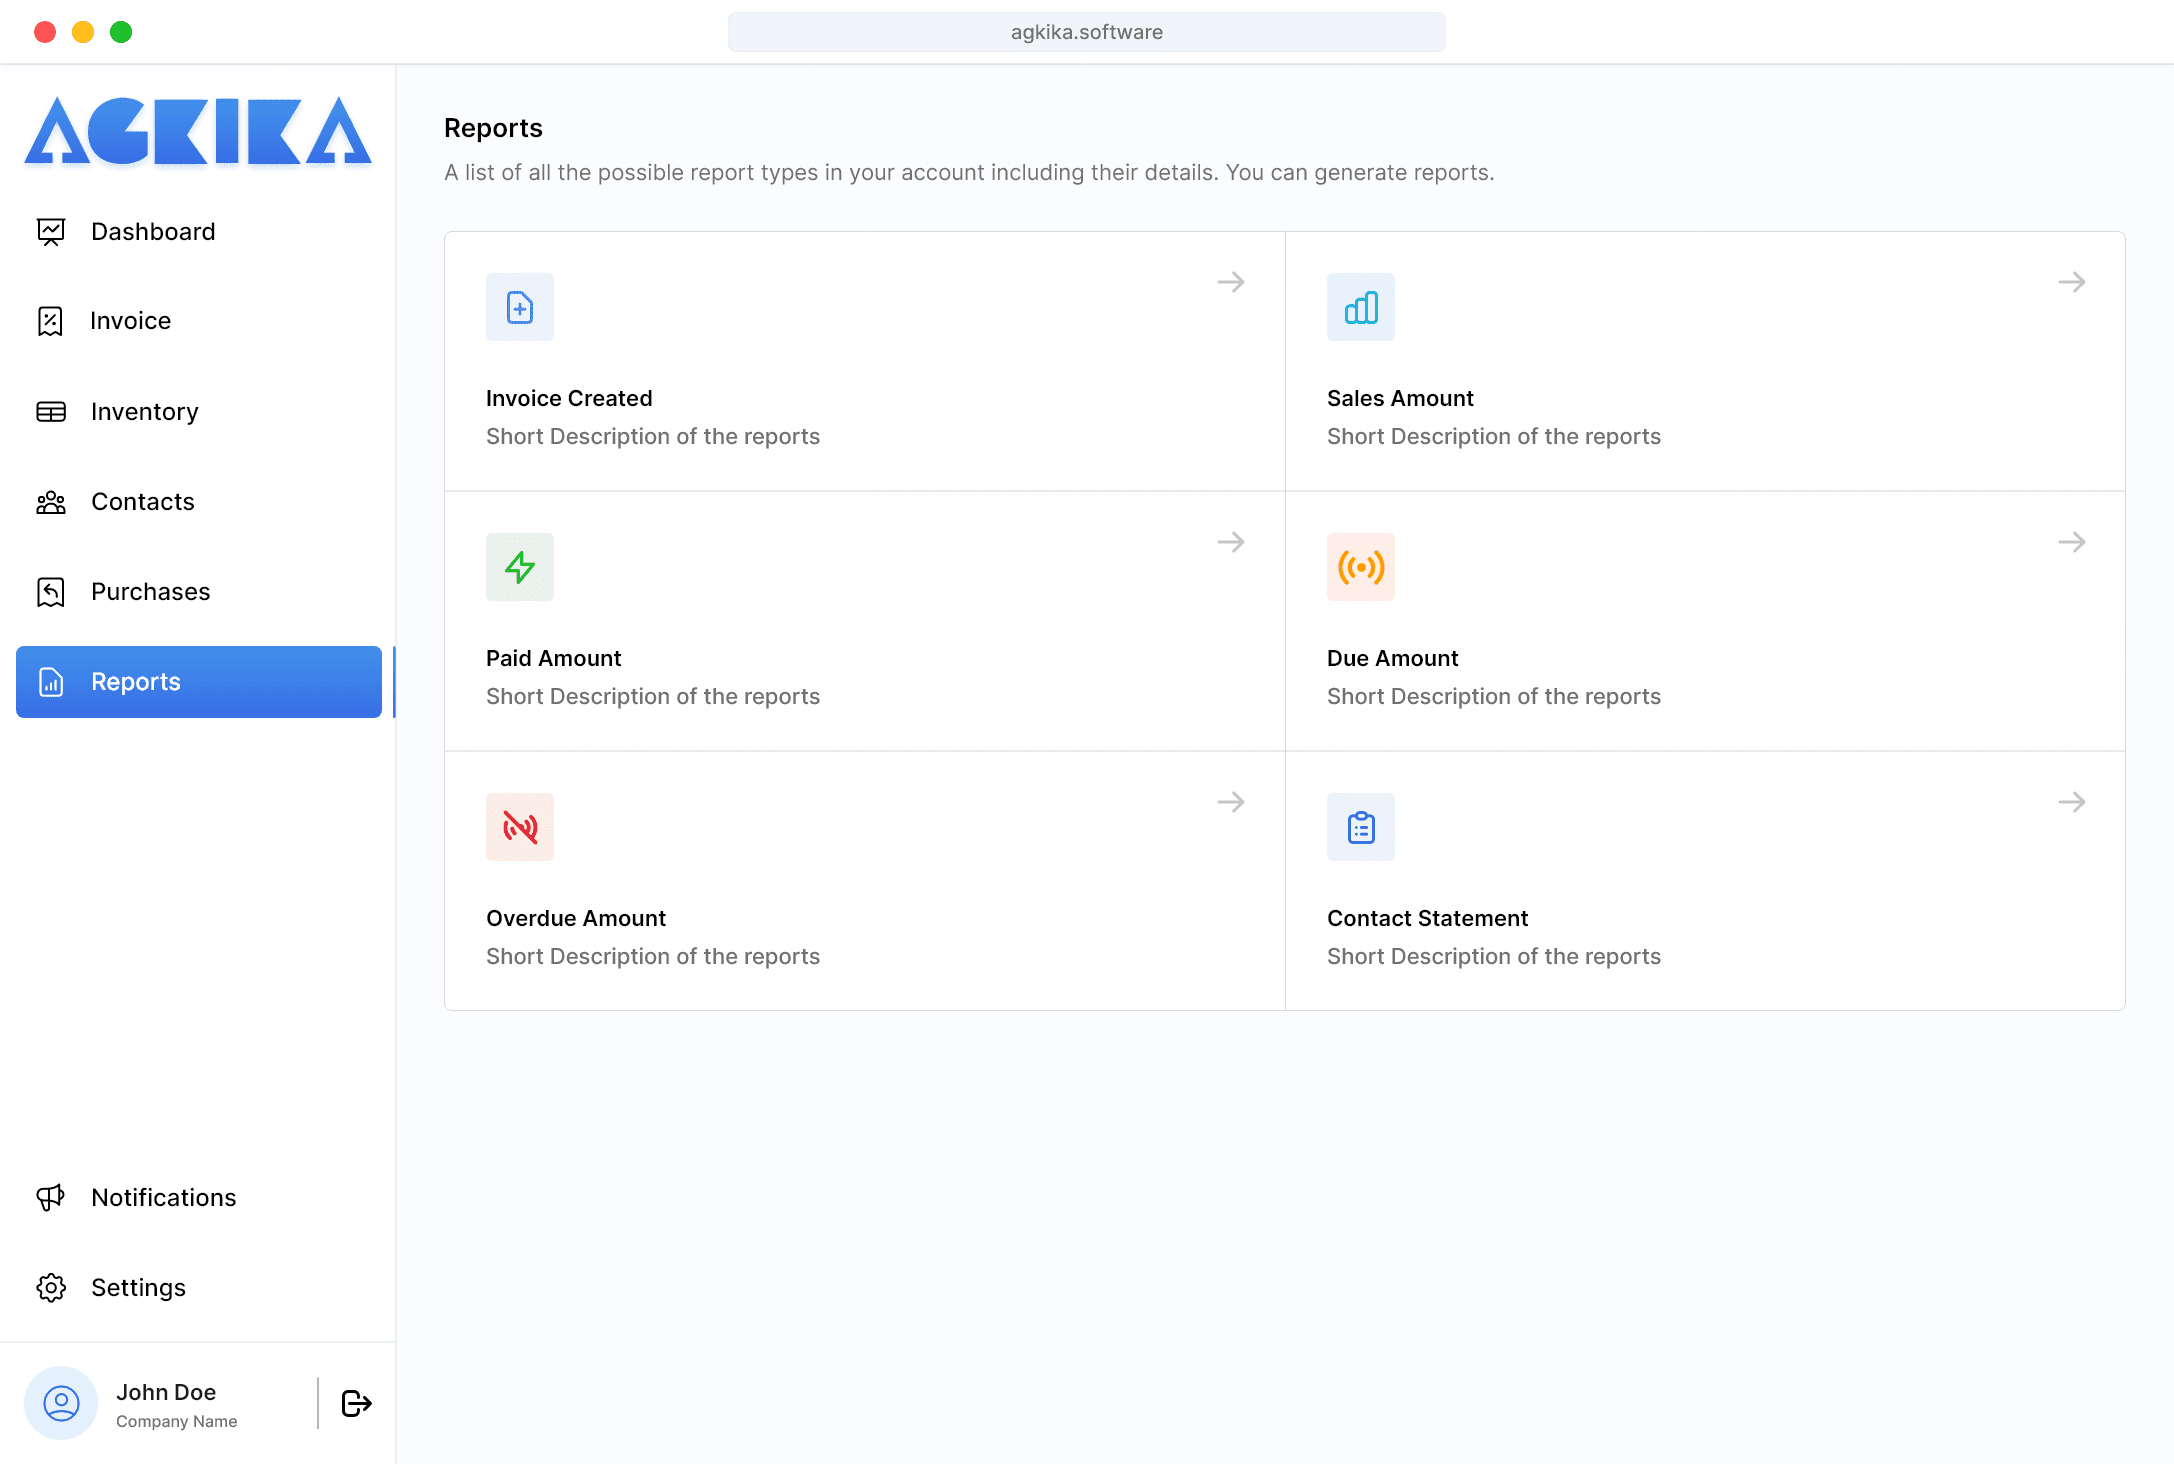Click the red Overdue Amount crossed-signal icon
This screenshot has width=2174, height=1464.
tap(519, 827)
